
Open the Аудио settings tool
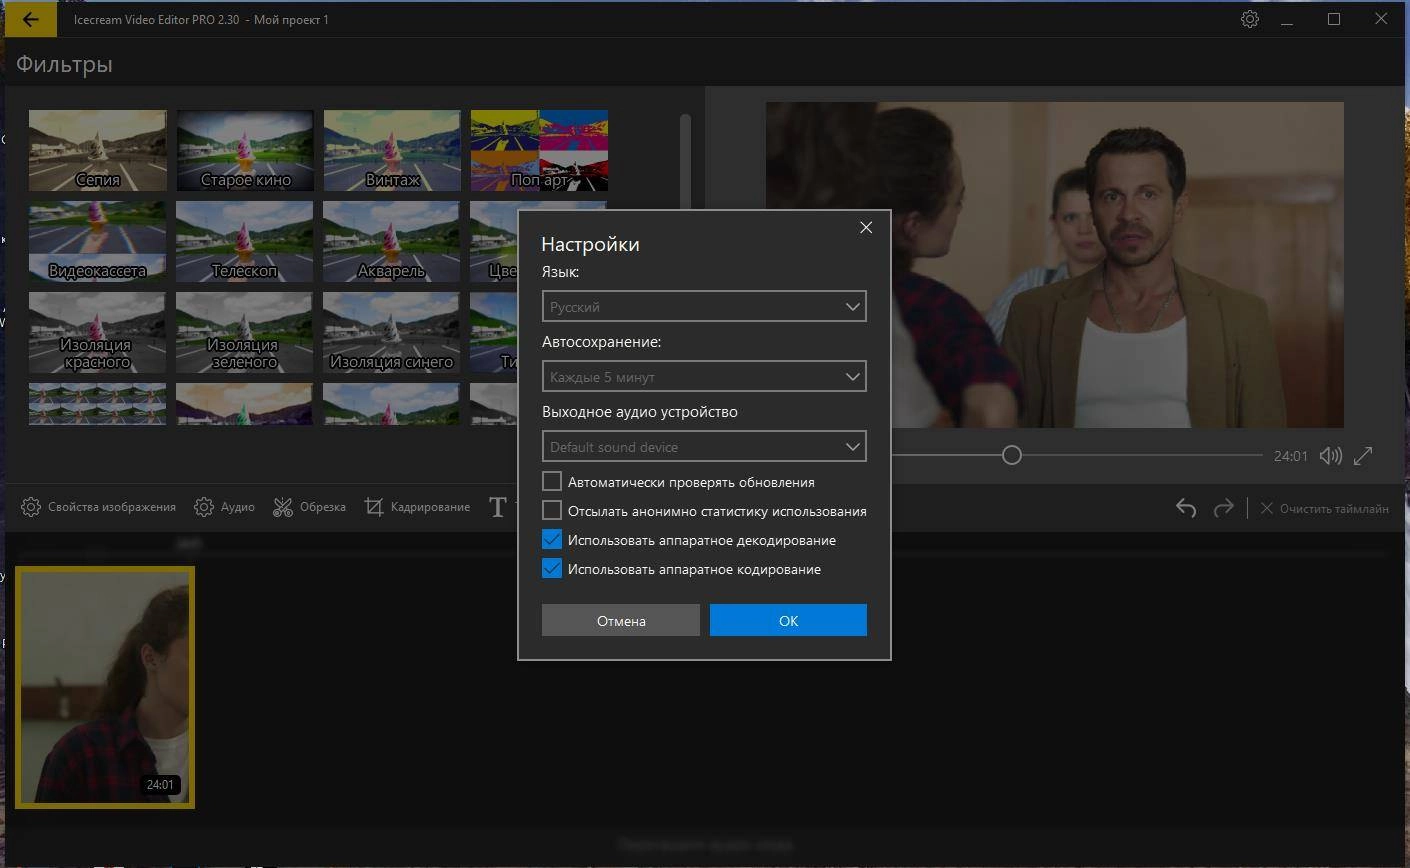pyautogui.click(x=224, y=507)
